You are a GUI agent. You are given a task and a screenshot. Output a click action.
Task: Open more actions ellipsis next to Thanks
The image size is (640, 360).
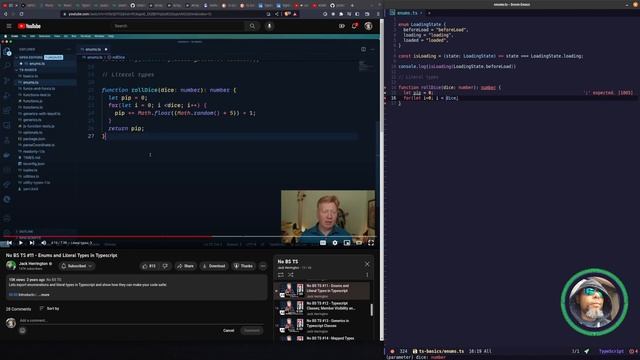click(x=263, y=266)
